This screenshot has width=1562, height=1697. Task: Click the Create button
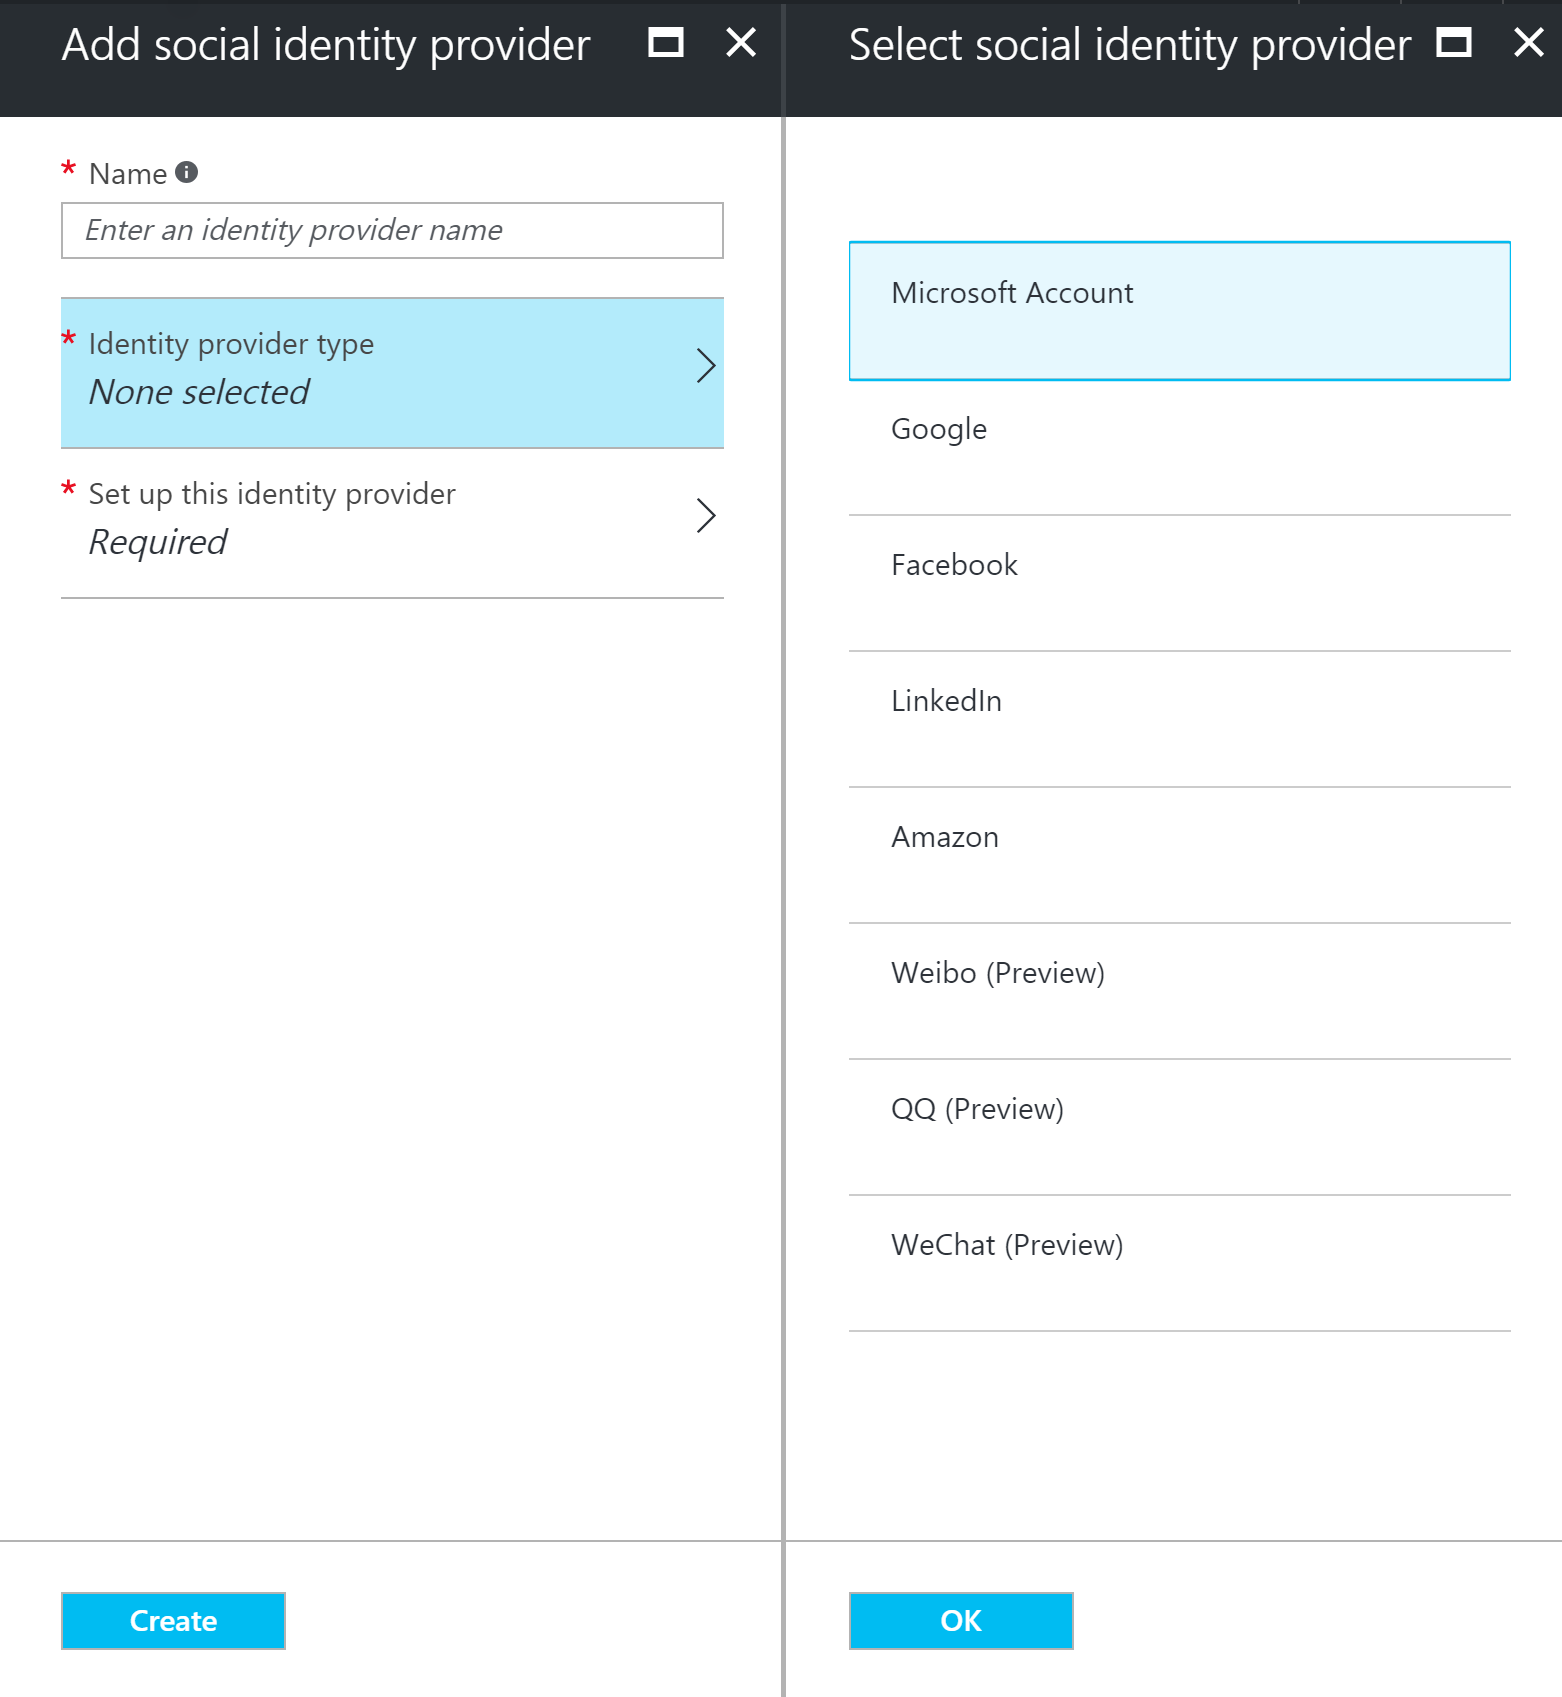point(173,1620)
